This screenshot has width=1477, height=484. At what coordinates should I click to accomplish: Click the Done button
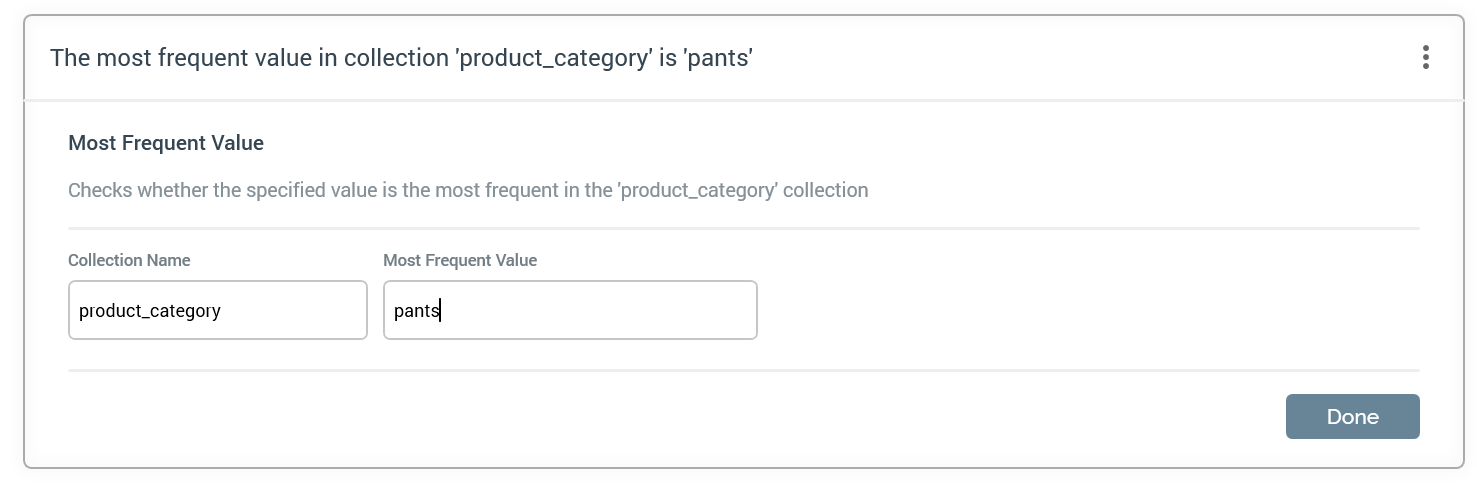tap(1352, 417)
